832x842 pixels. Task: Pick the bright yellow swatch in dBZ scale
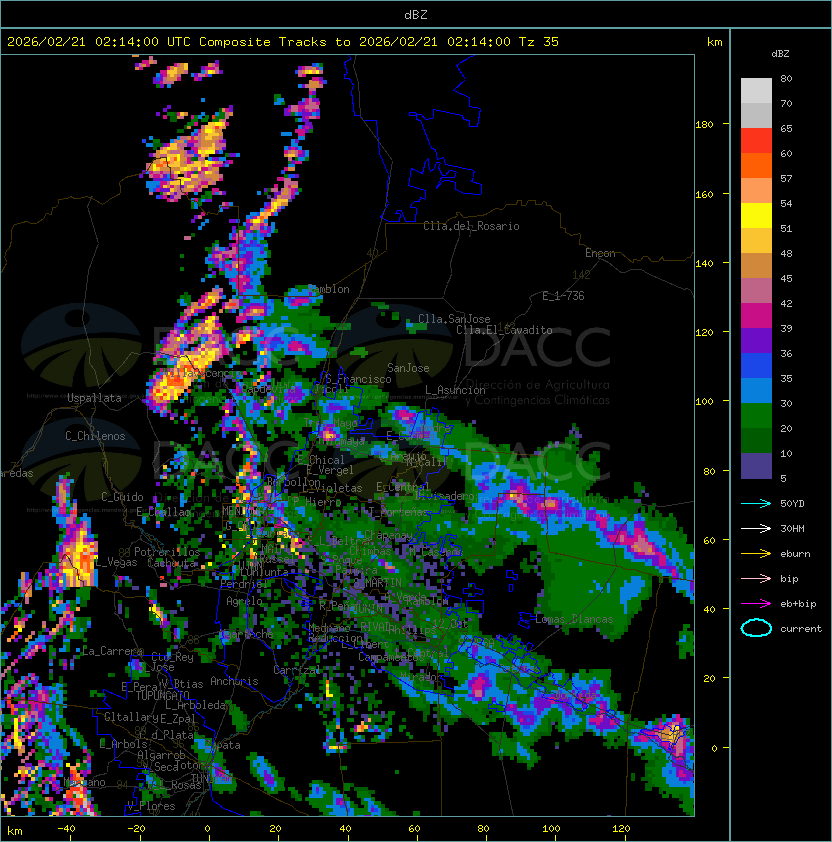click(756, 215)
